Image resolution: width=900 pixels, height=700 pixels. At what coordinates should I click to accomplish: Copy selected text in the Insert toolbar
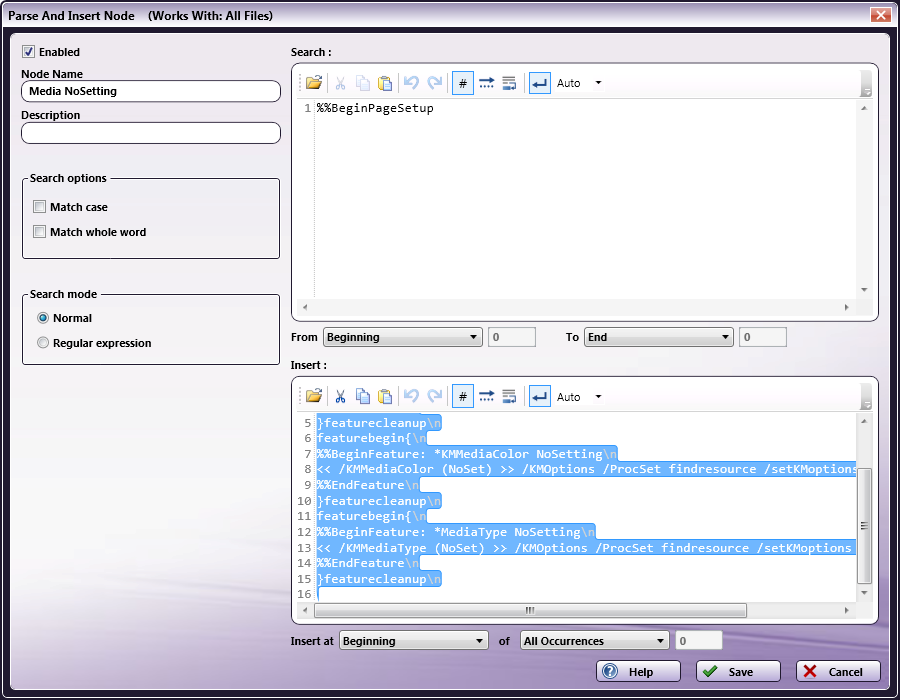(362, 396)
